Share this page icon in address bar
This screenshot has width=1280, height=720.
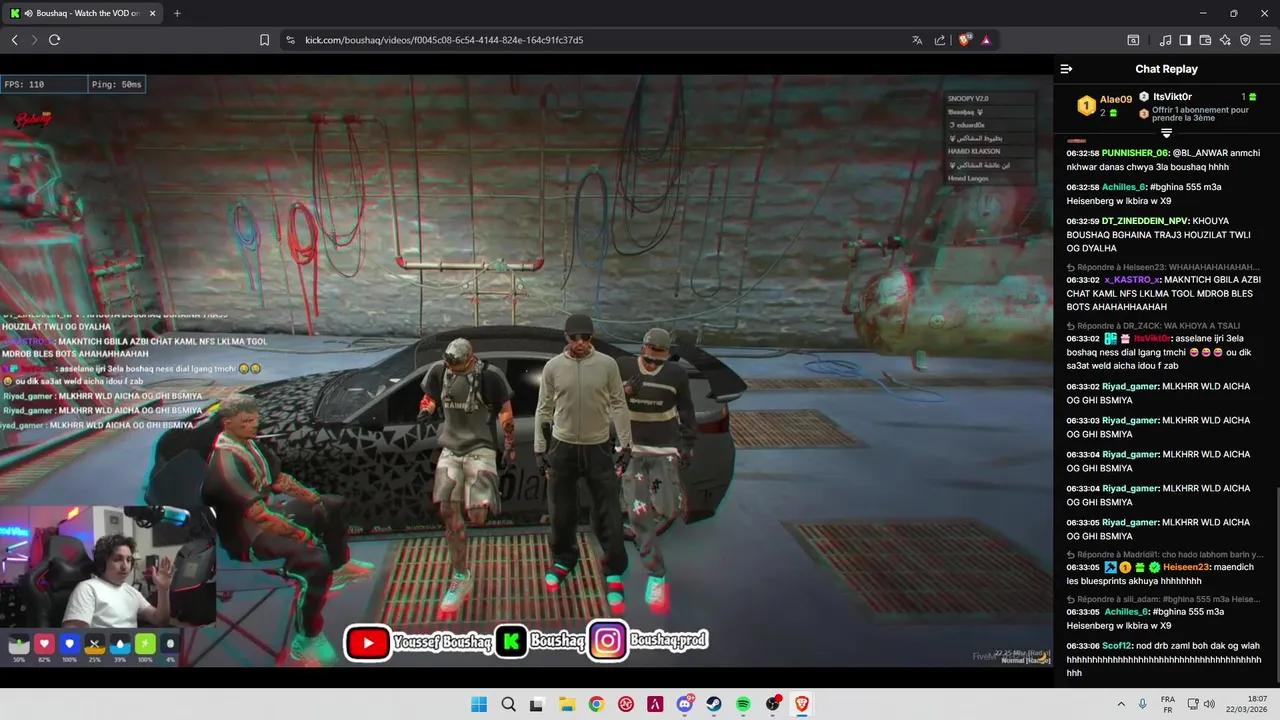(940, 40)
